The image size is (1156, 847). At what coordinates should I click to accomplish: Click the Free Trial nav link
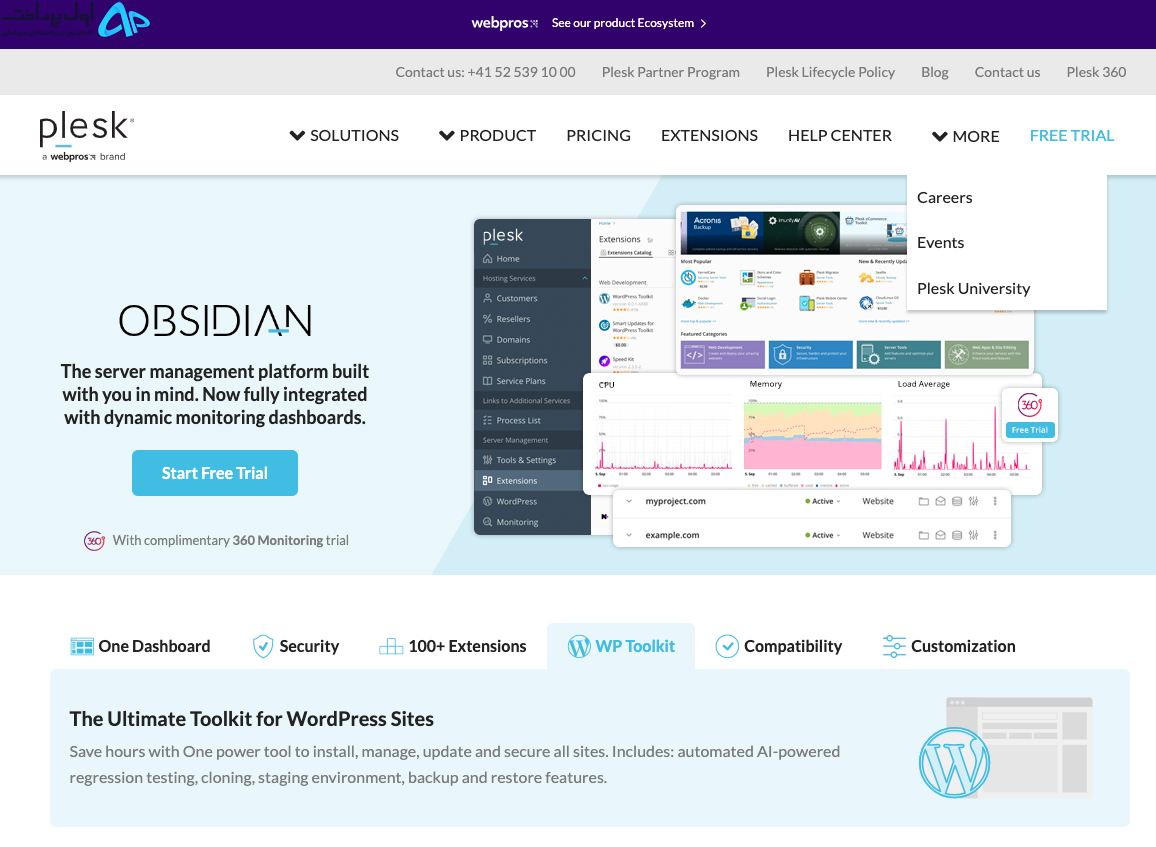(1072, 136)
